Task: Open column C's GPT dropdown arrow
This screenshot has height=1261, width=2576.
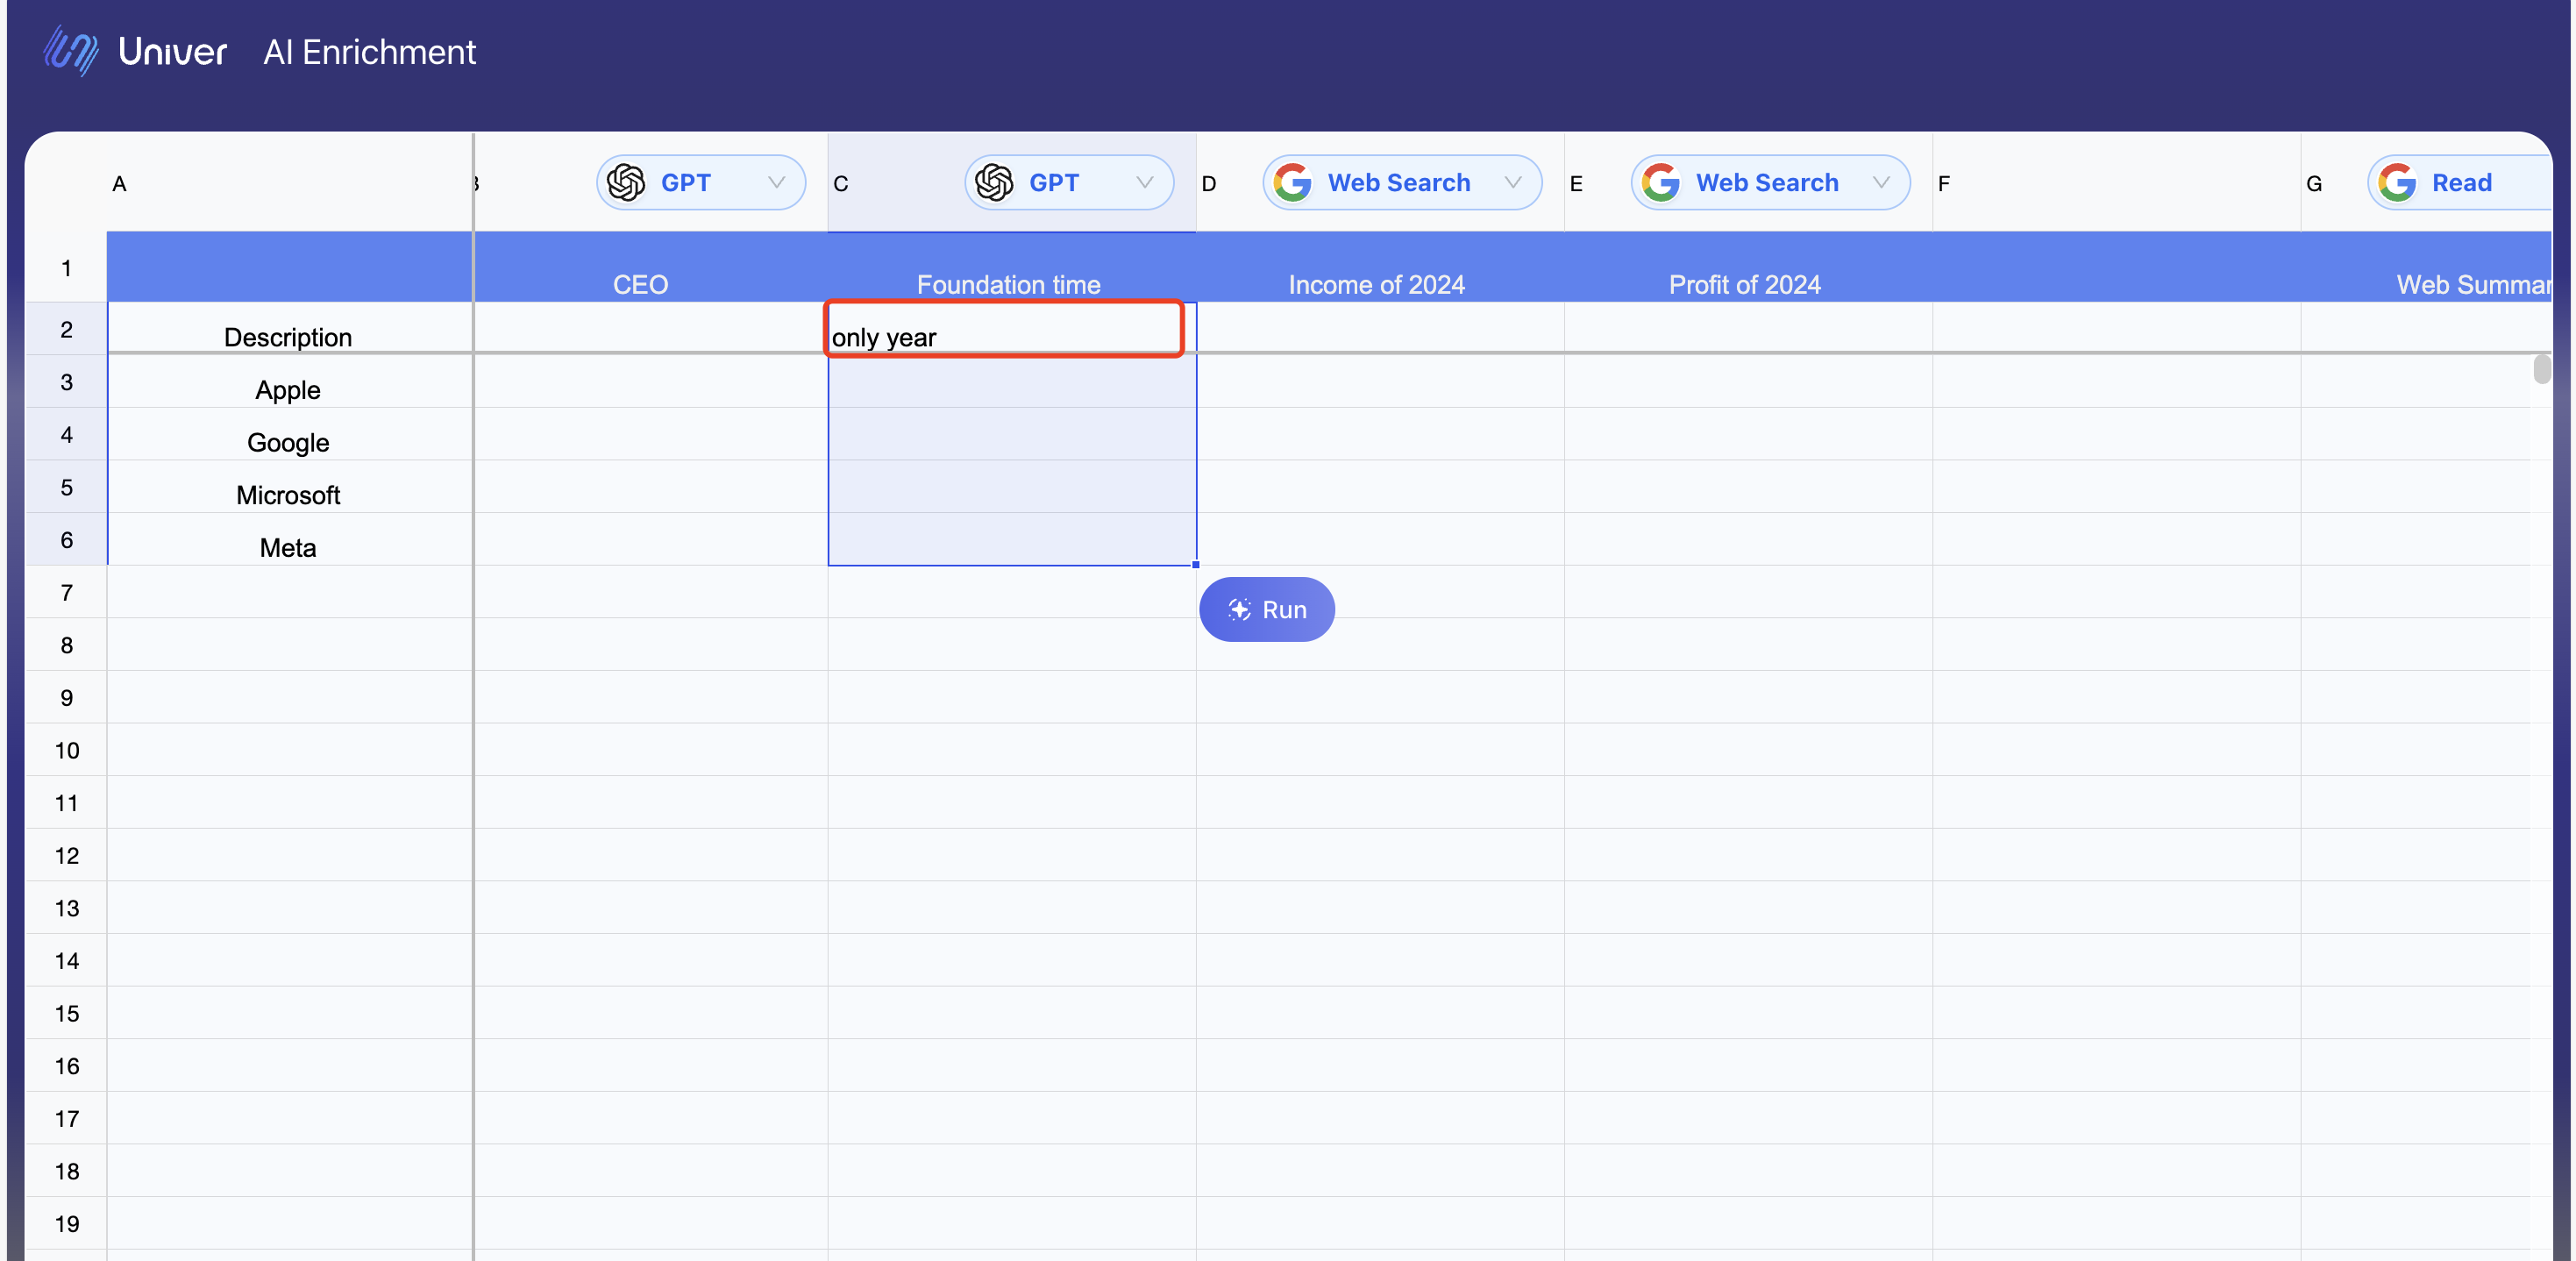Action: pos(1144,183)
